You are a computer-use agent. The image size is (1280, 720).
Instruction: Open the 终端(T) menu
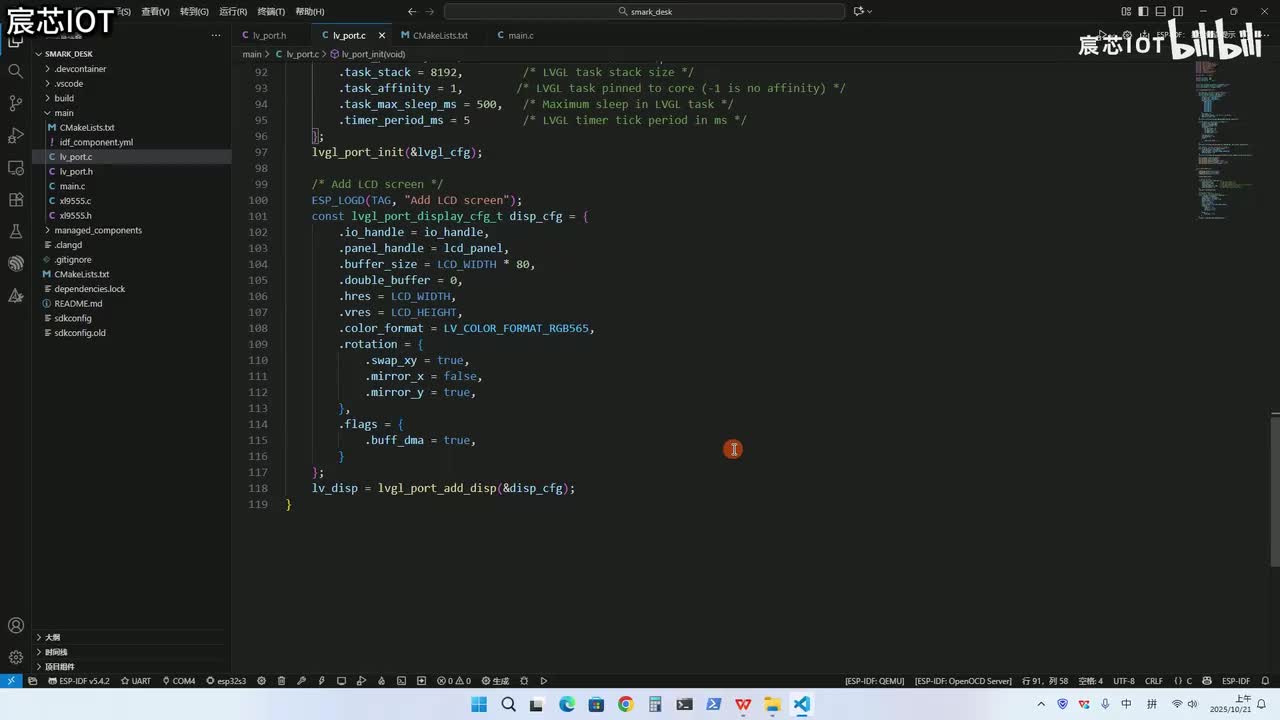(271, 11)
